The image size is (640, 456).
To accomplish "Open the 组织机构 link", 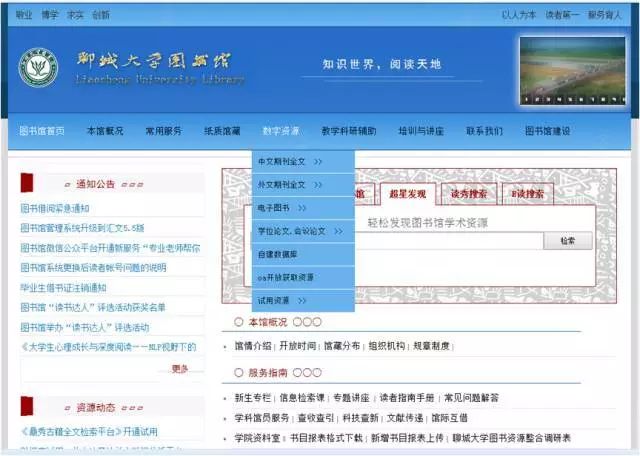I will click(x=387, y=346).
